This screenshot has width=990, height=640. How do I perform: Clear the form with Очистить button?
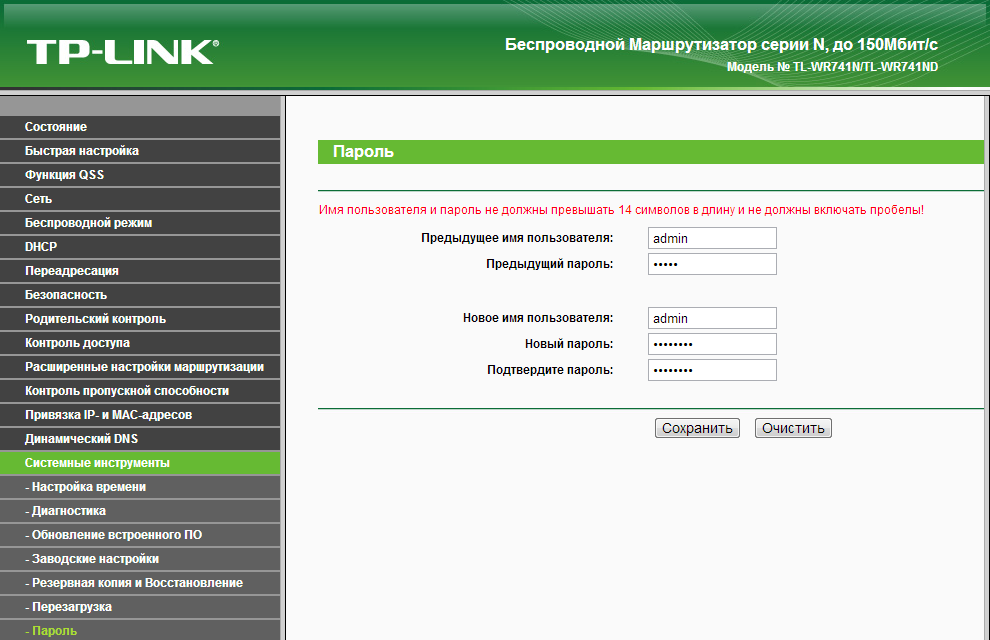coord(793,428)
